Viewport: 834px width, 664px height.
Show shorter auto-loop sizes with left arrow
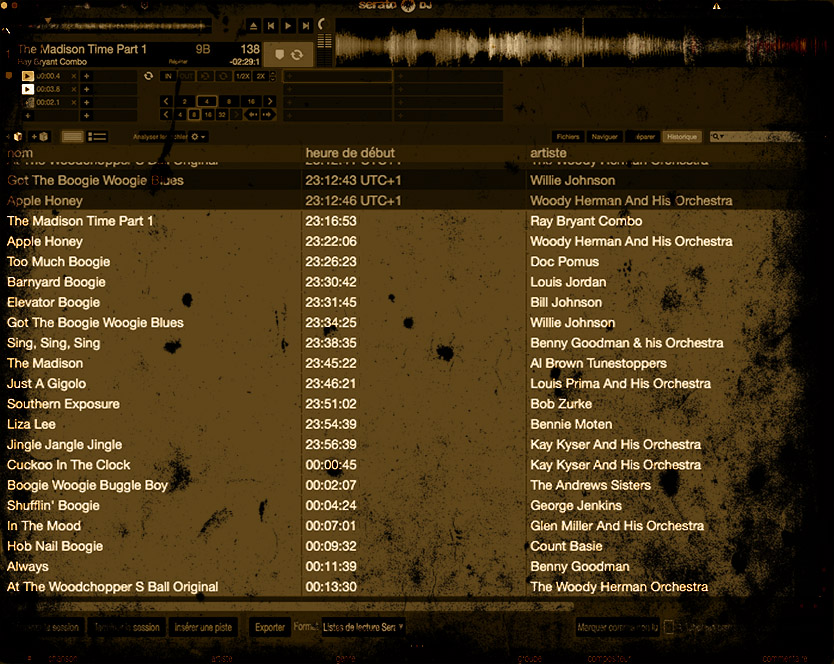pos(166,101)
